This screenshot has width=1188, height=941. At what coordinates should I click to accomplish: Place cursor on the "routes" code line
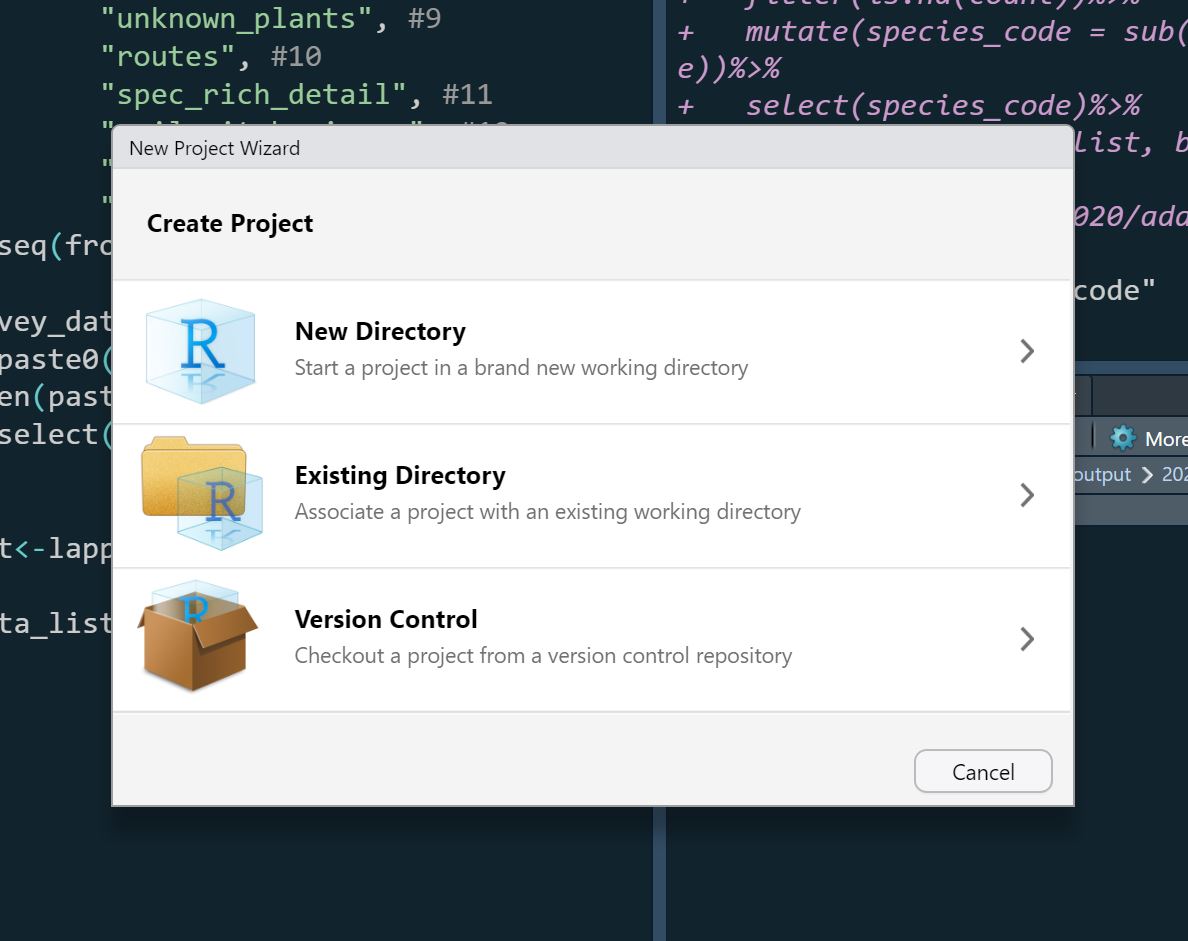[x=211, y=56]
